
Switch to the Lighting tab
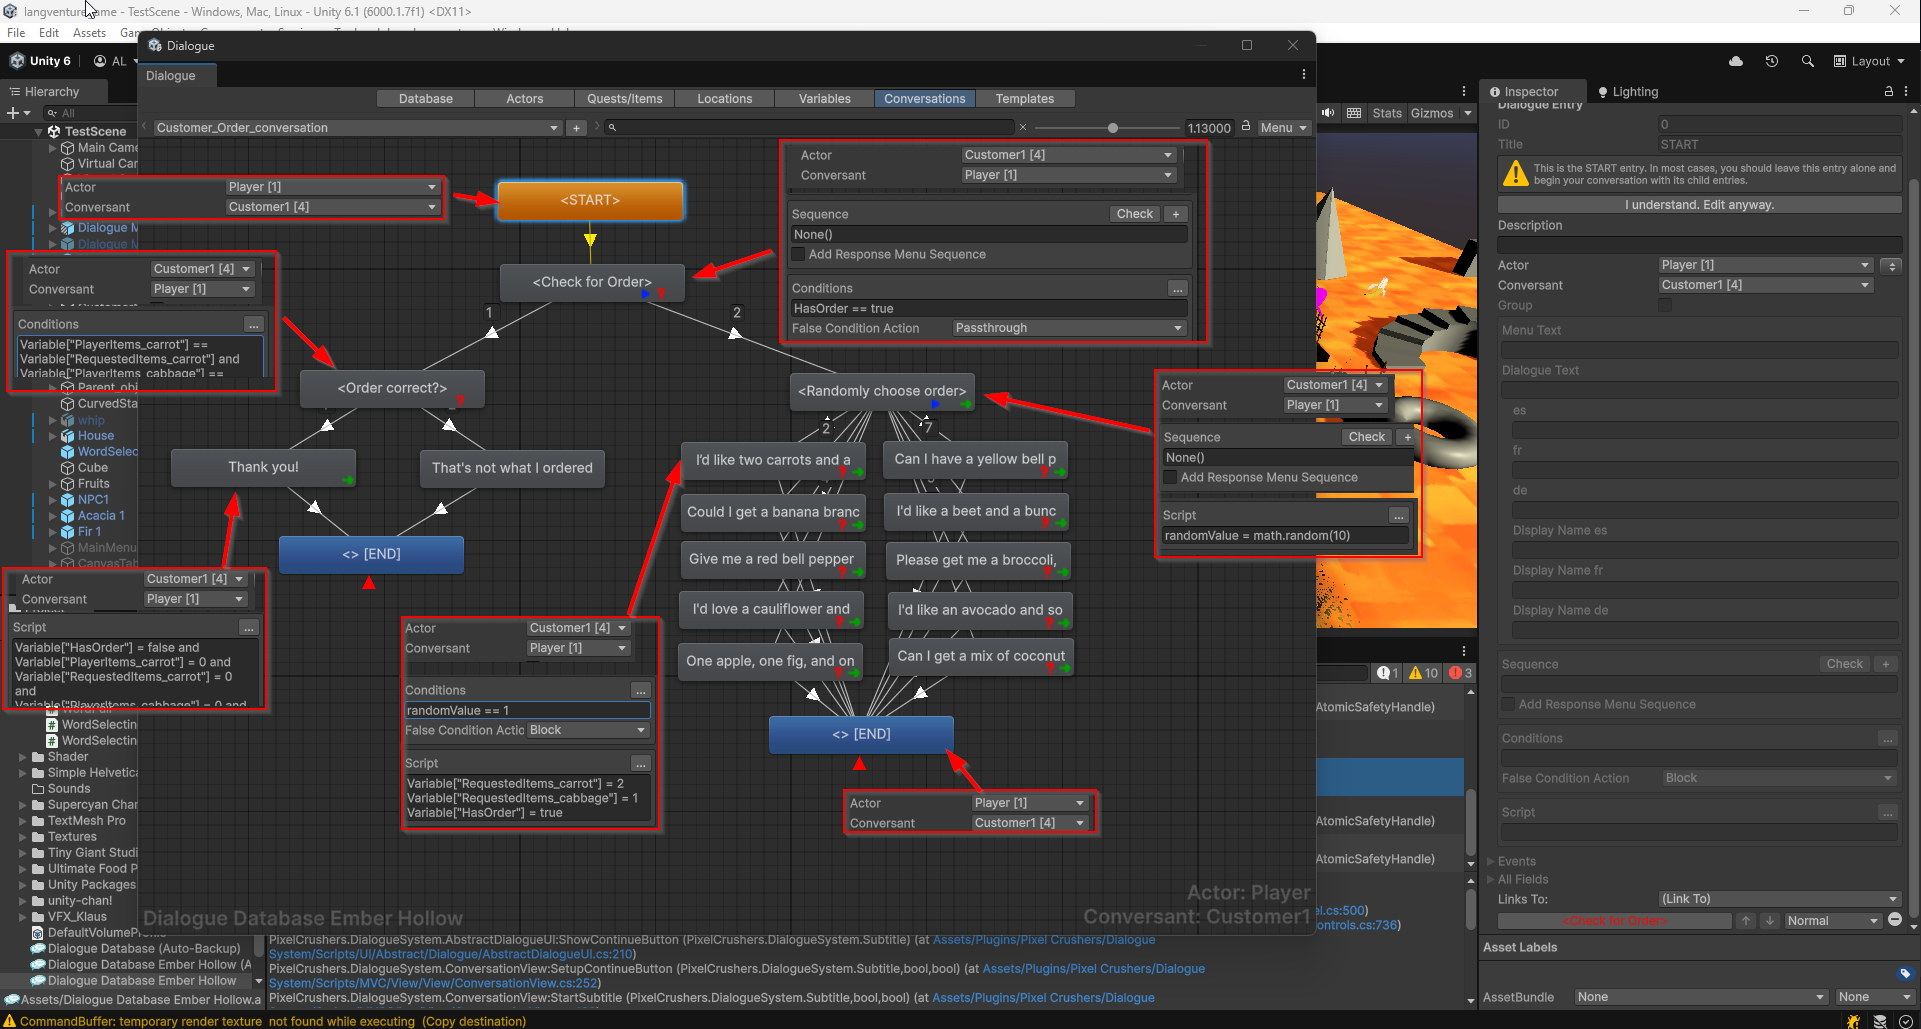pyautogui.click(x=1628, y=91)
